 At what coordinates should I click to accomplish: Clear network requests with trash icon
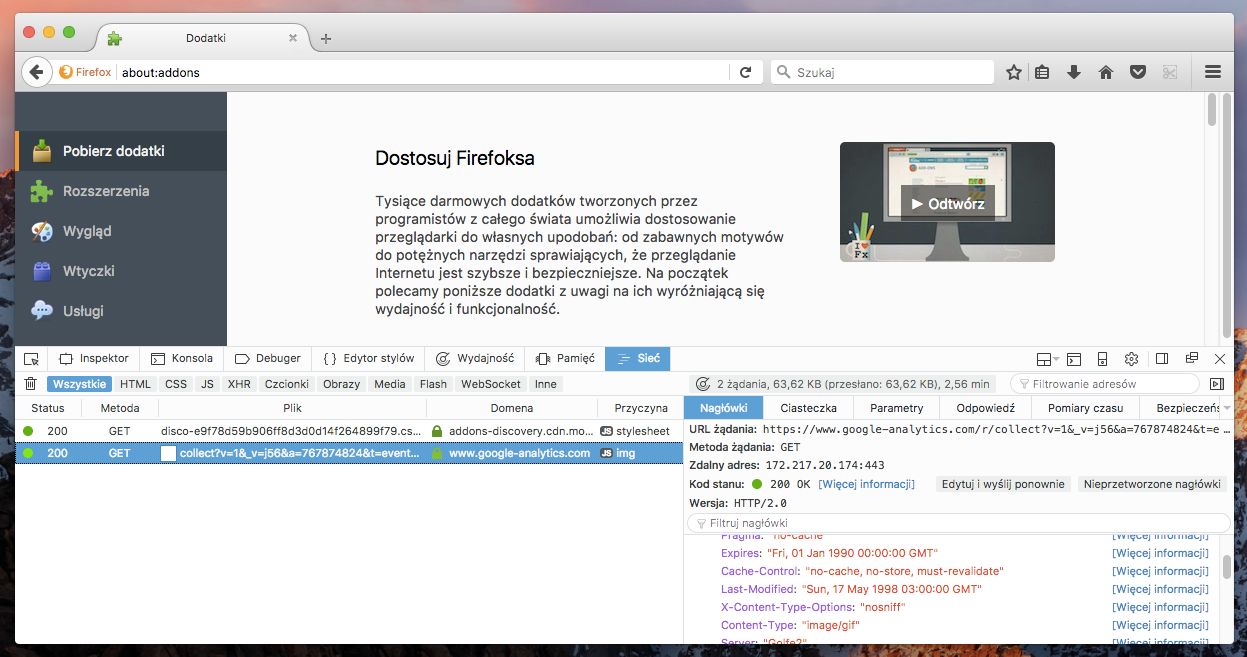coord(30,384)
